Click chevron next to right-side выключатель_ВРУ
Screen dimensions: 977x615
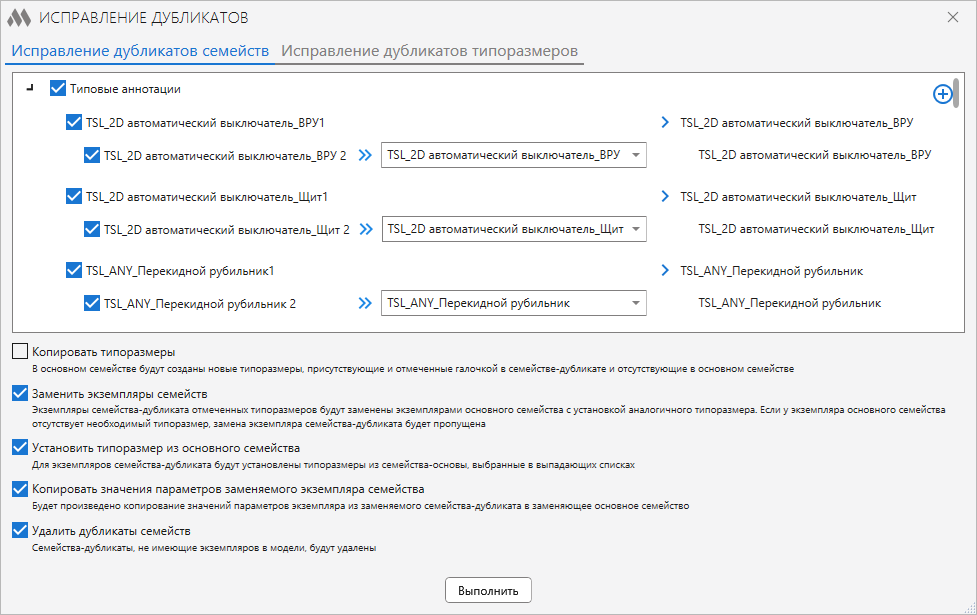click(x=665, y=122)
